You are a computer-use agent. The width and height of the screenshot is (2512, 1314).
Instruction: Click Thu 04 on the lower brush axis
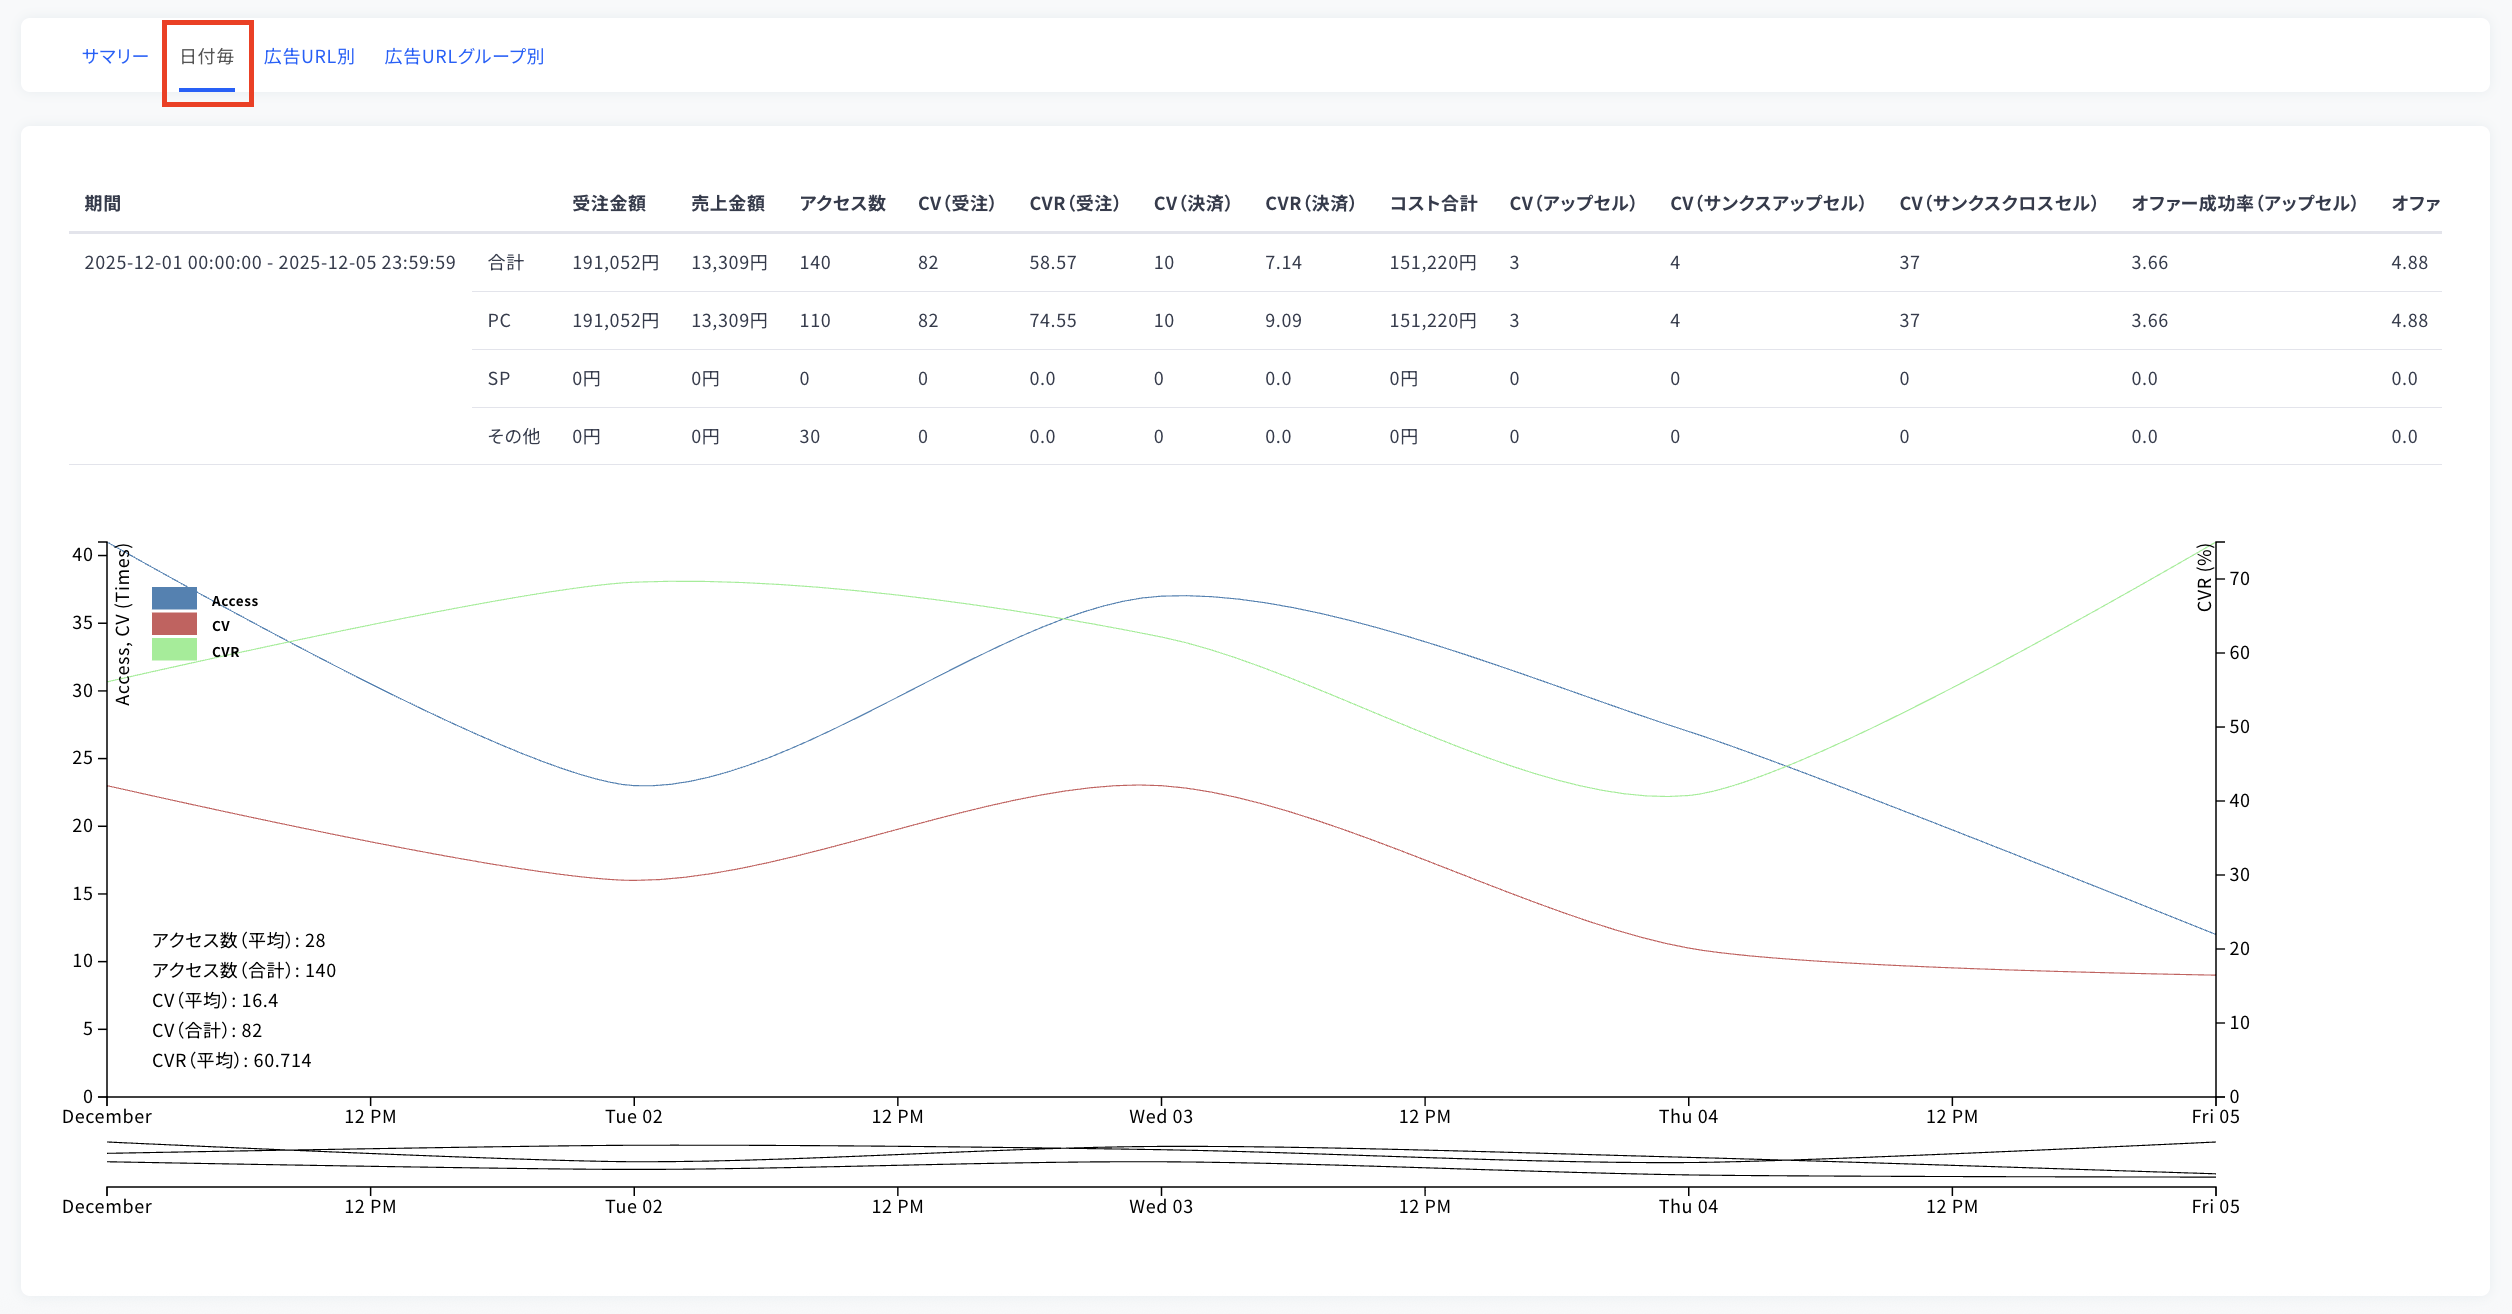[x=1688, y=1206]
